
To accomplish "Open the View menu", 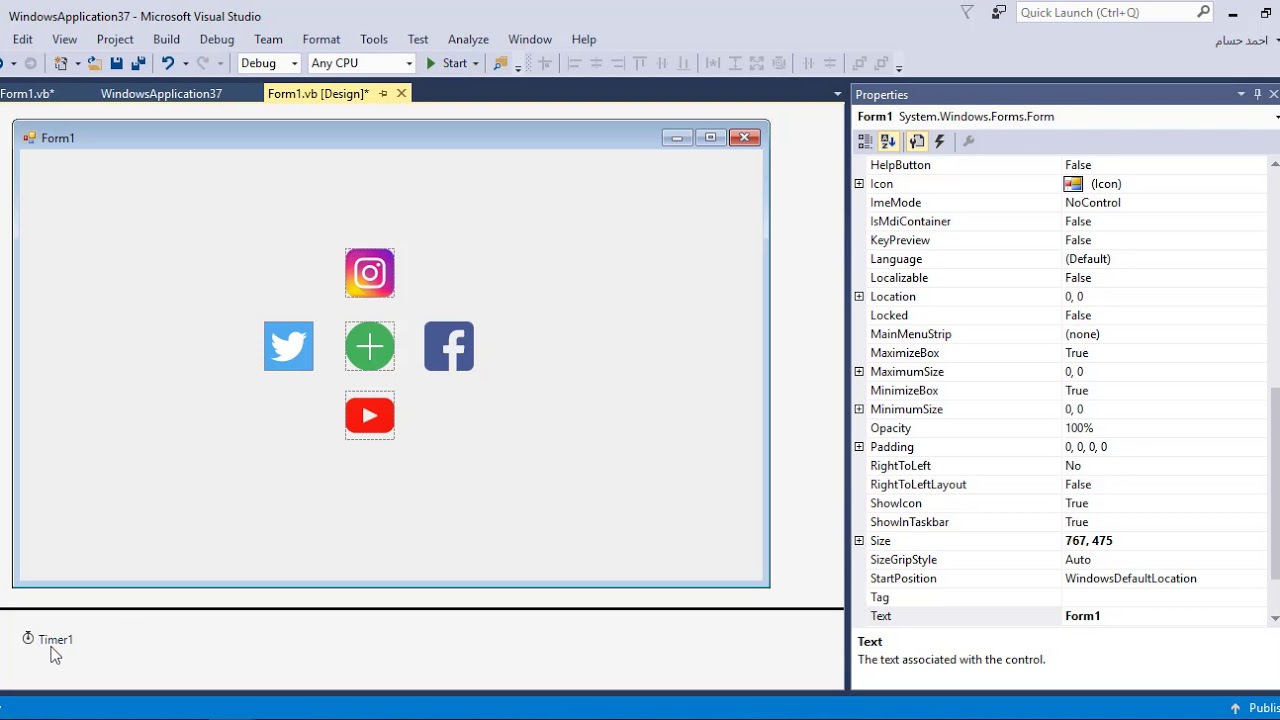I will 65,39.
